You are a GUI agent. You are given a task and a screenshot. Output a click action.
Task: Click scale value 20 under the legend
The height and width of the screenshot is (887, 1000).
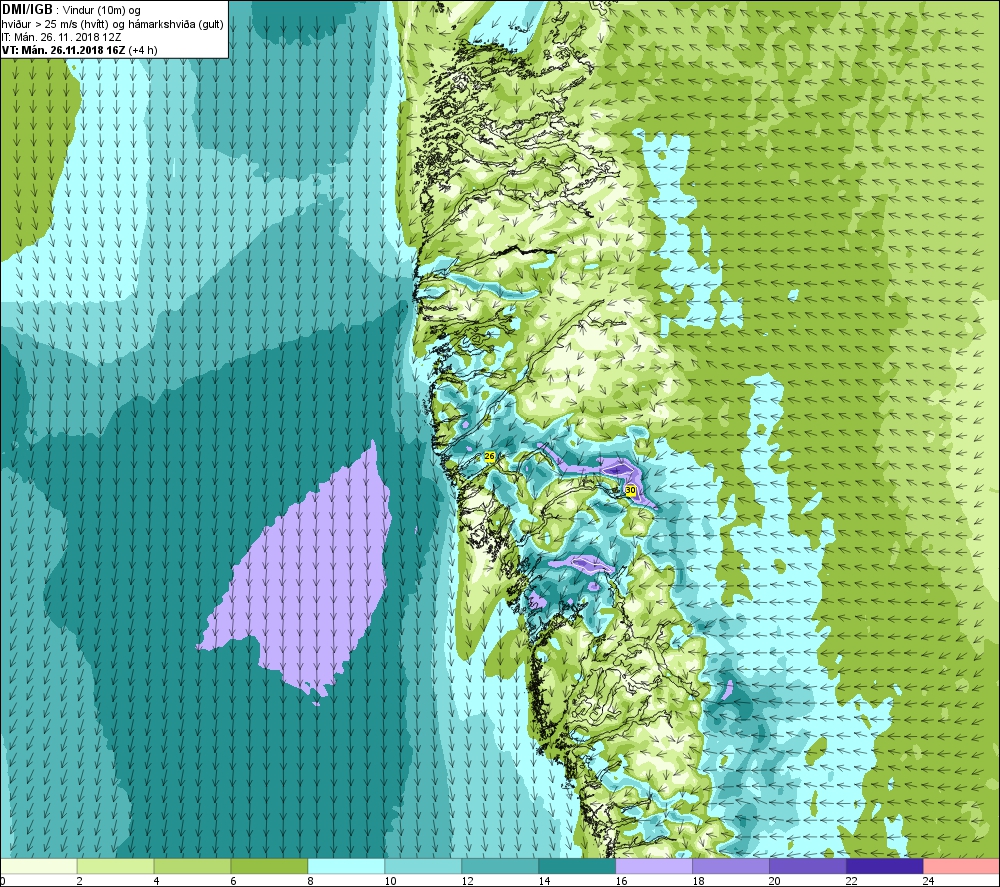coord(774,881)
